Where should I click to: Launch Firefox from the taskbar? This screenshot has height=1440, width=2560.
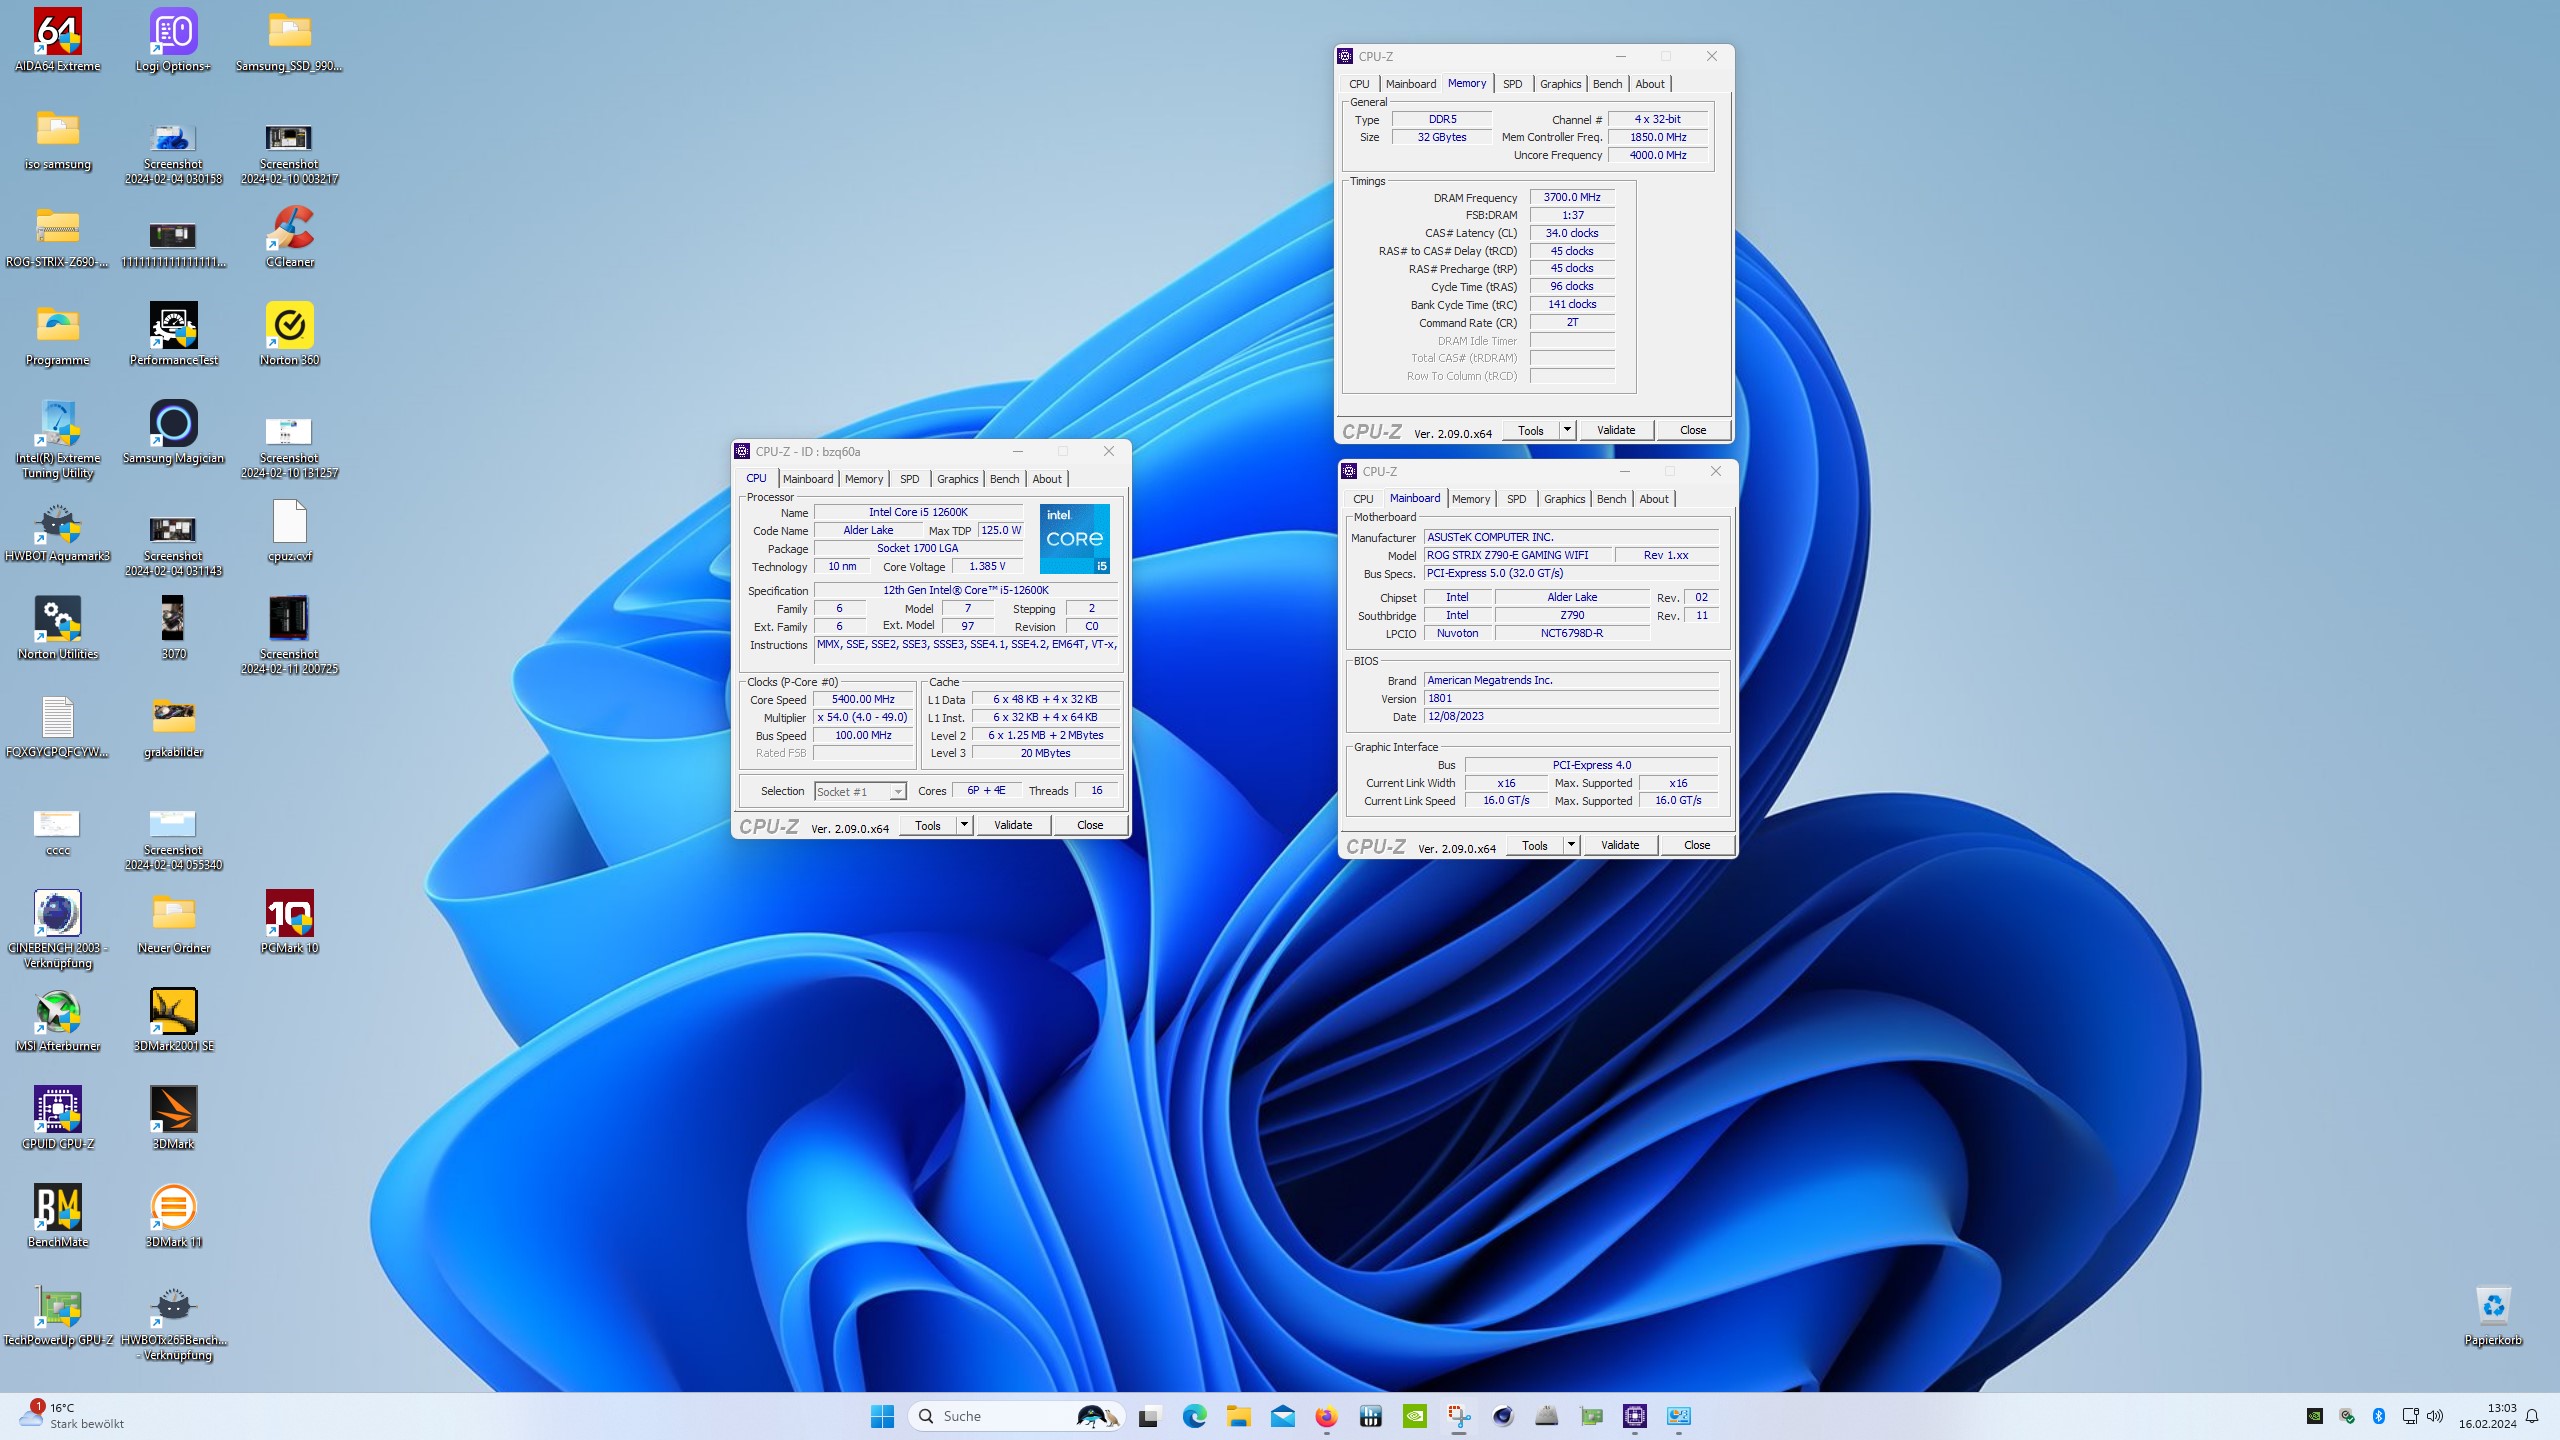pos(1326,1416)
